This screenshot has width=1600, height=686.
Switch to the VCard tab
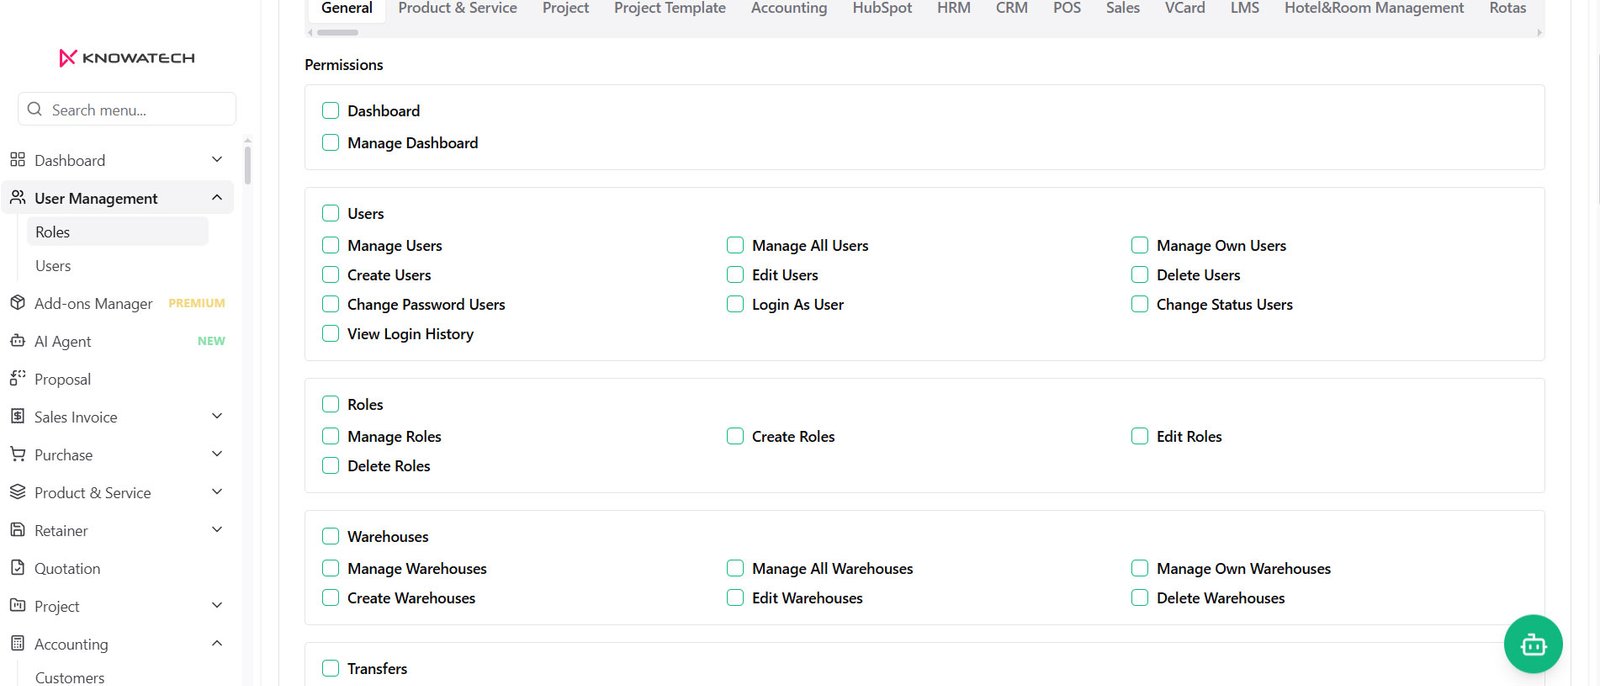pos(1185,8)
